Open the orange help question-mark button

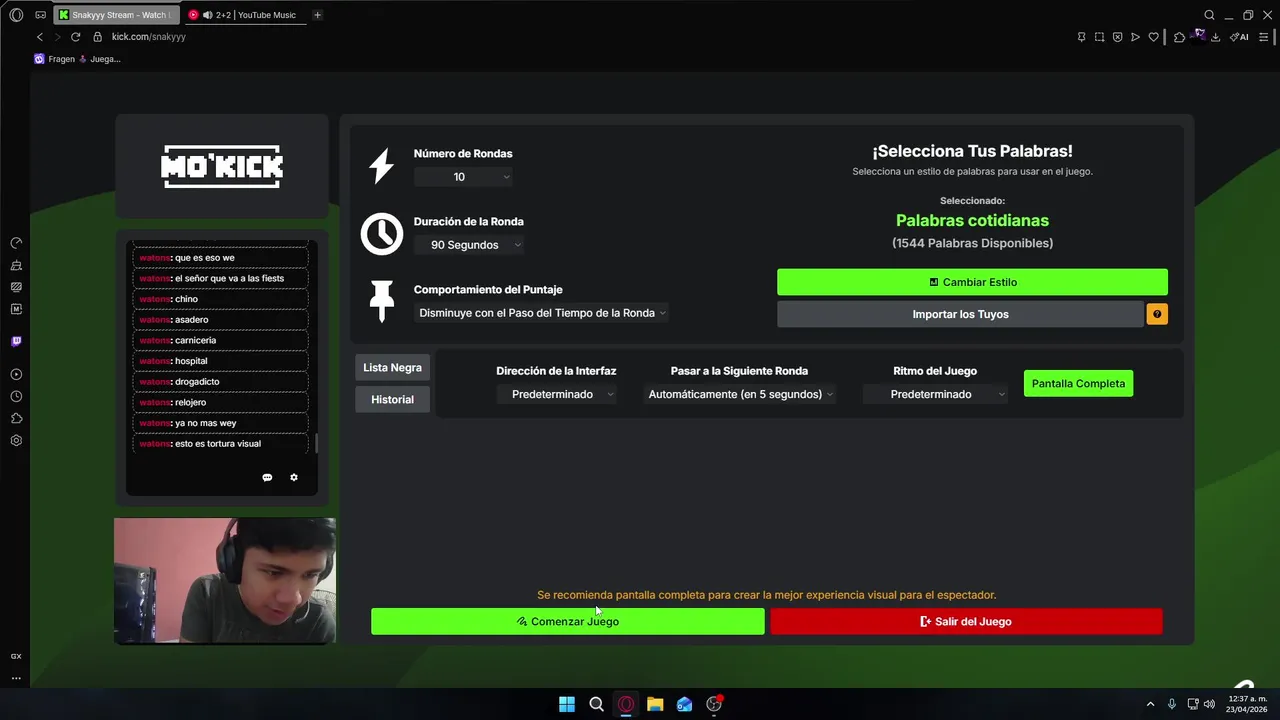[x=1157, y=314]
